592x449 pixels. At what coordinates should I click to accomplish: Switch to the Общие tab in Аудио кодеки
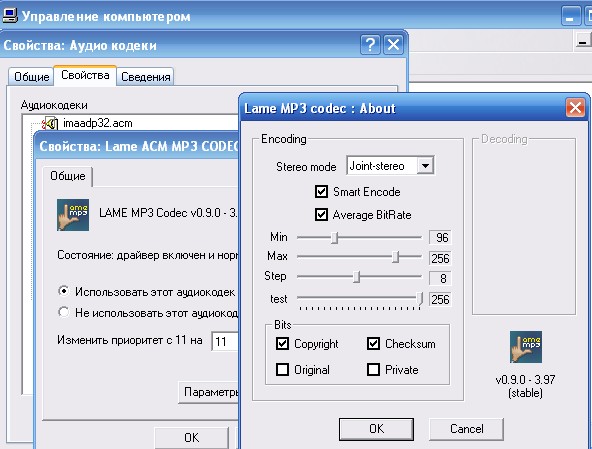[31, 77]
